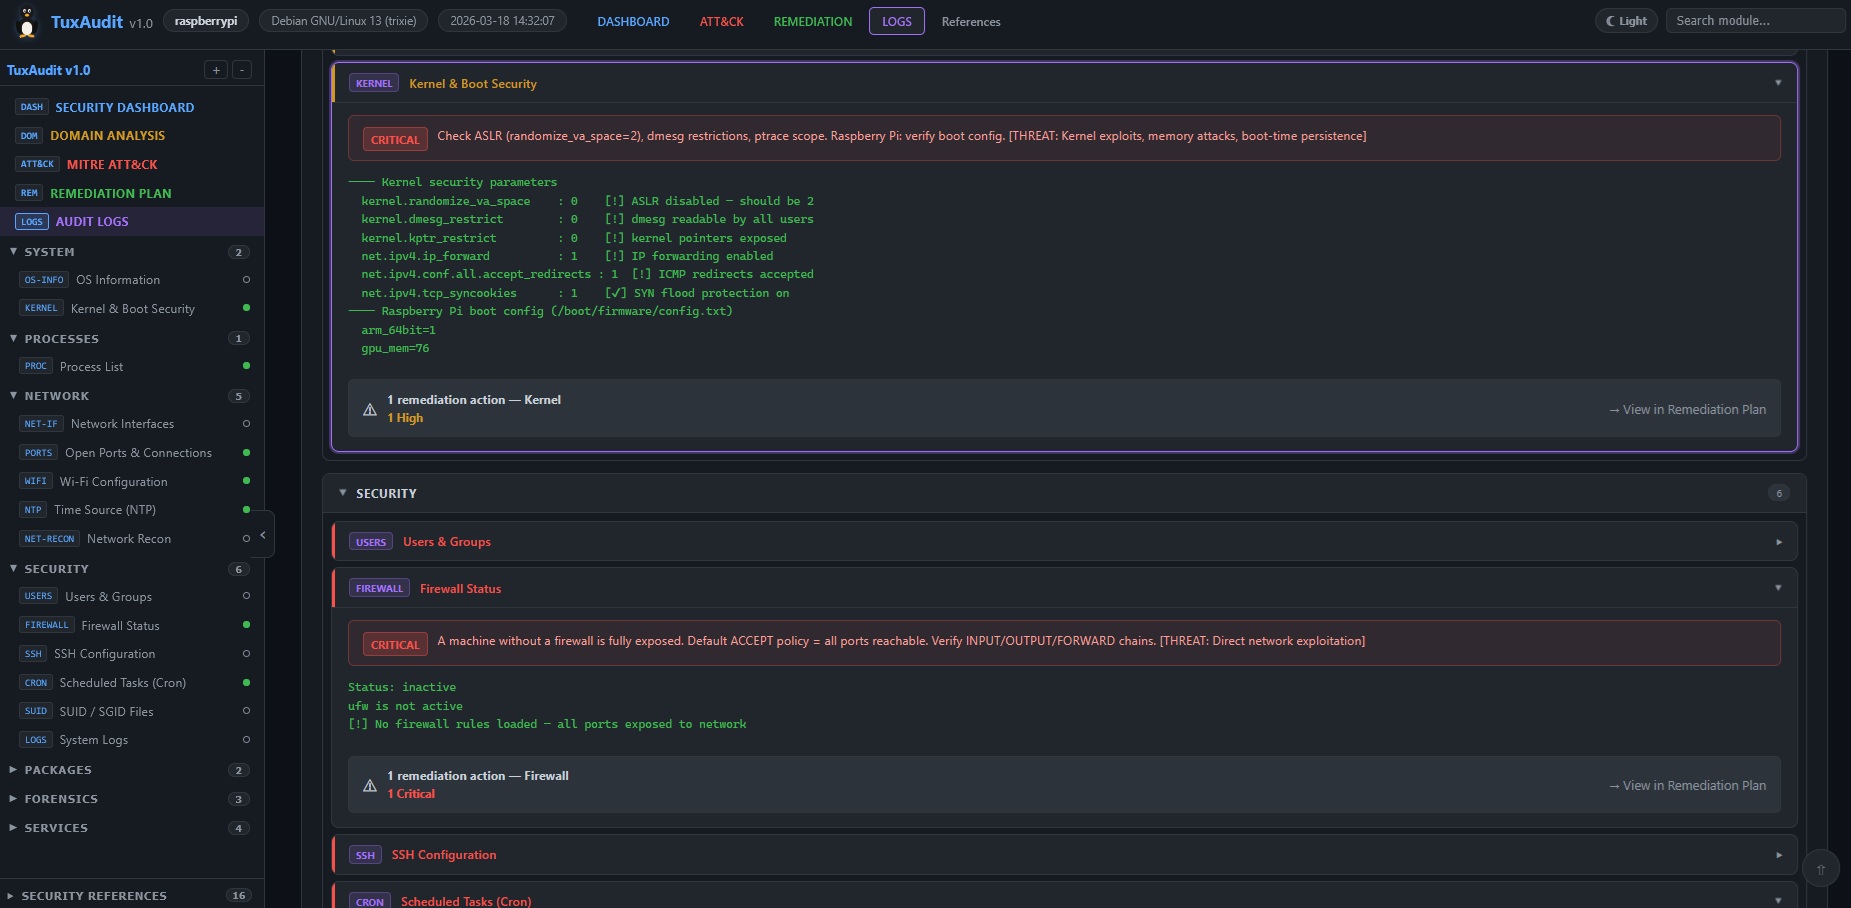Click the KERNEL tag in panel header
The image size is (1851, 908).
click(374, 83)
